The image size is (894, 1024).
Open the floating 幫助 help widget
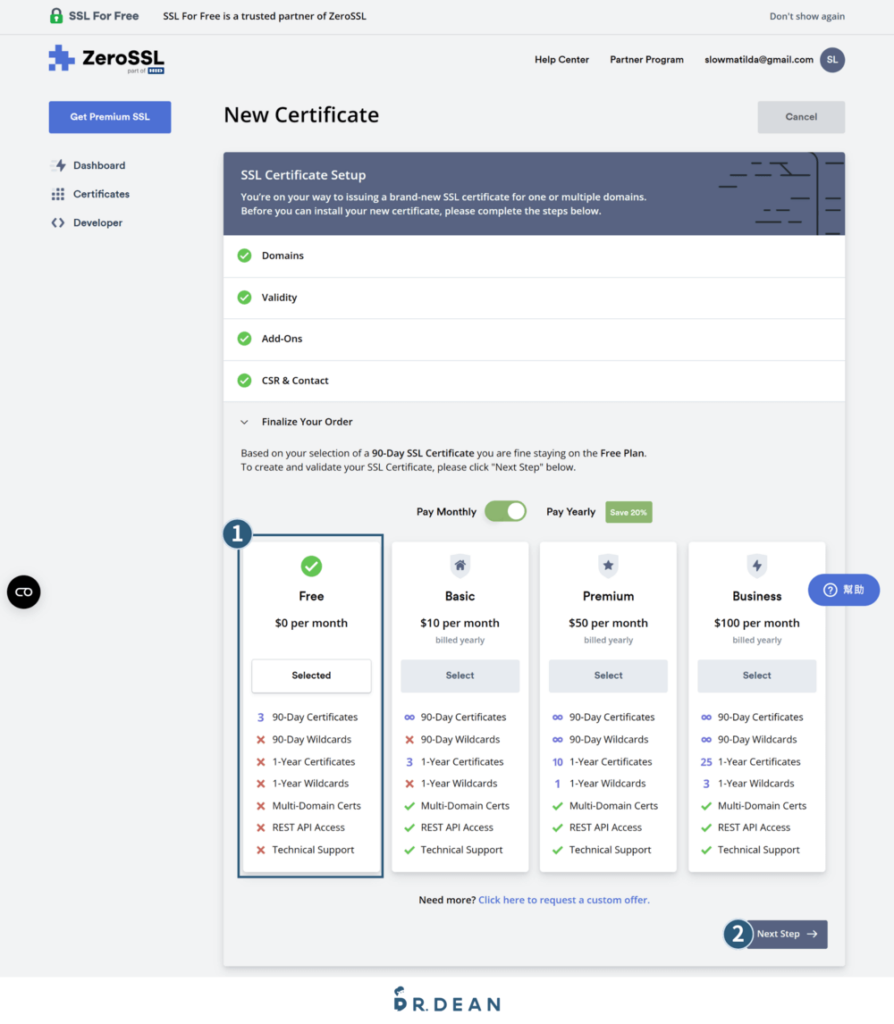[x=843, y=589]
